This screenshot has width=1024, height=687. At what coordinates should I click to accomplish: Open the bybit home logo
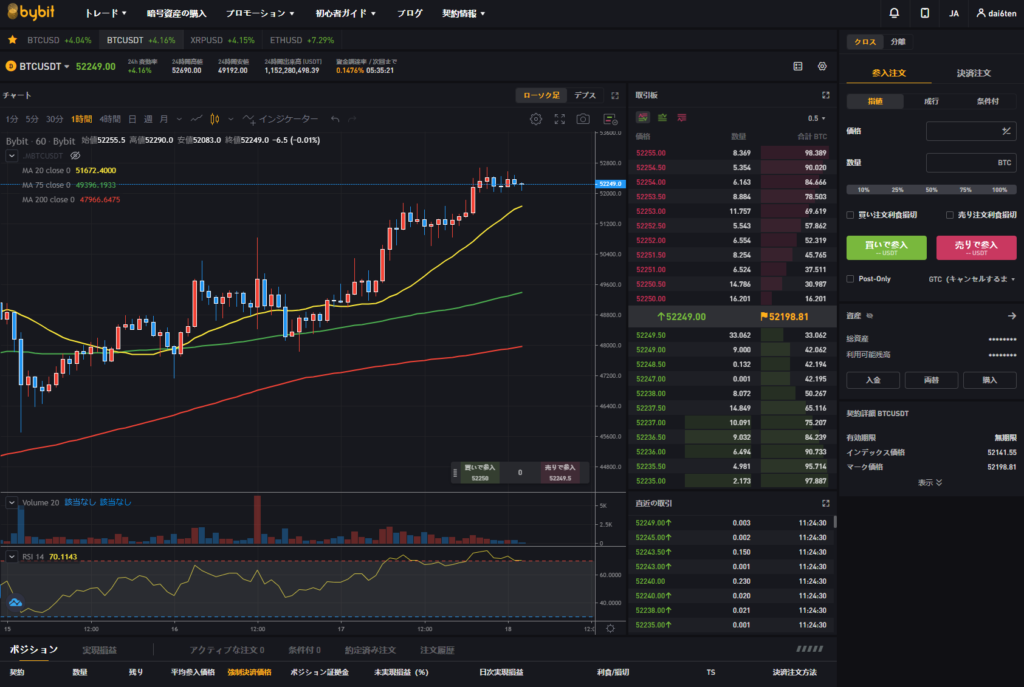tap(31, 12)
